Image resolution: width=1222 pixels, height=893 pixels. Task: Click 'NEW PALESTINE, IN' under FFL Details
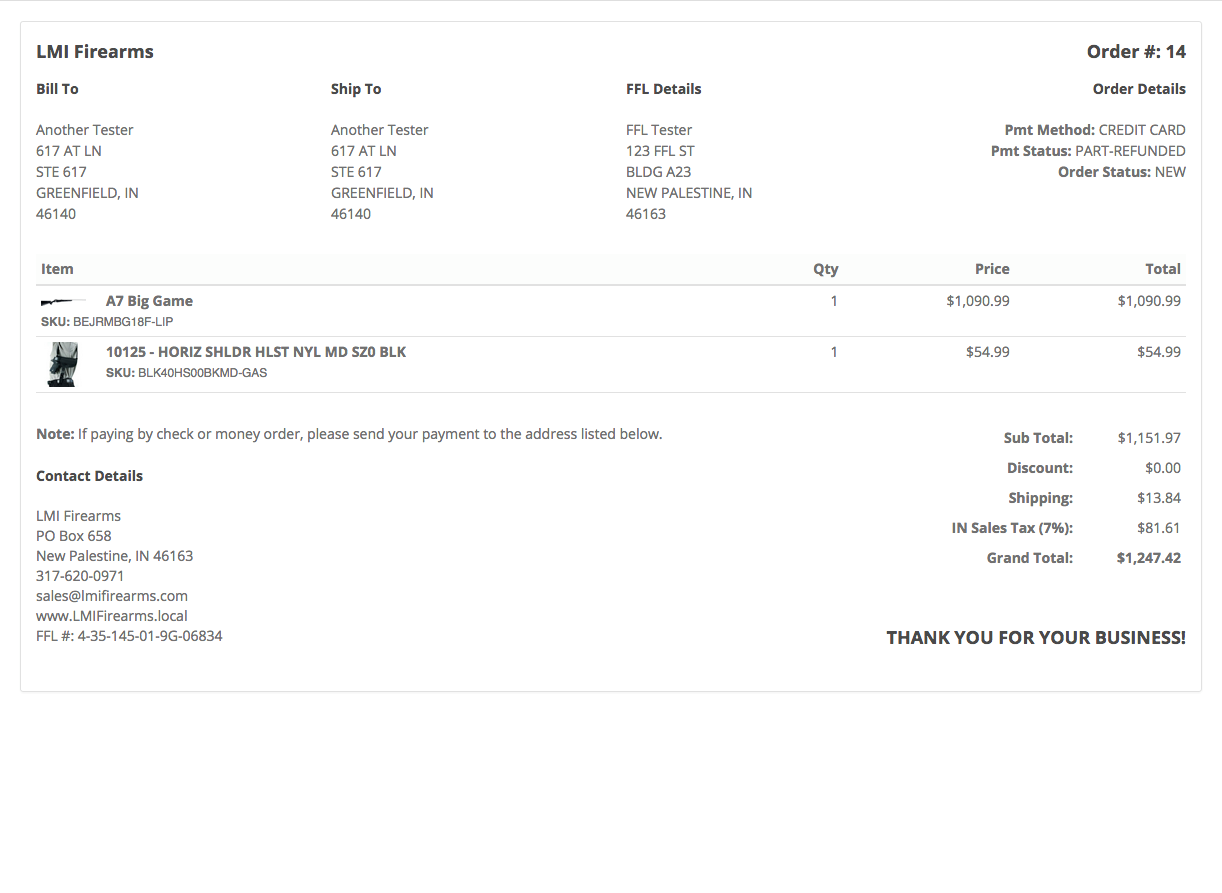(689, 193)
